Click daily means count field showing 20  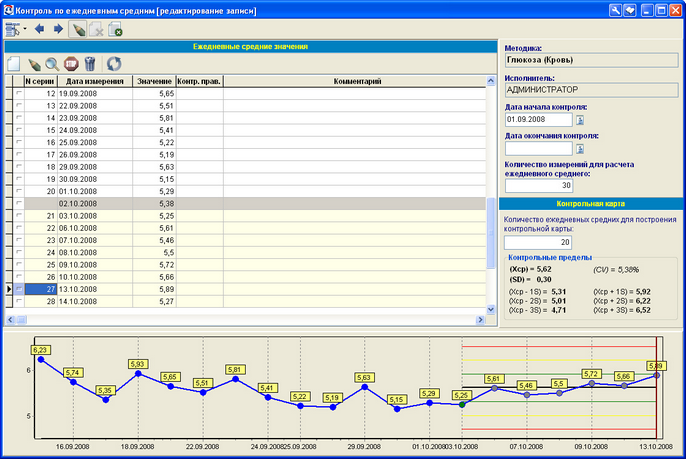pos(538,242)
